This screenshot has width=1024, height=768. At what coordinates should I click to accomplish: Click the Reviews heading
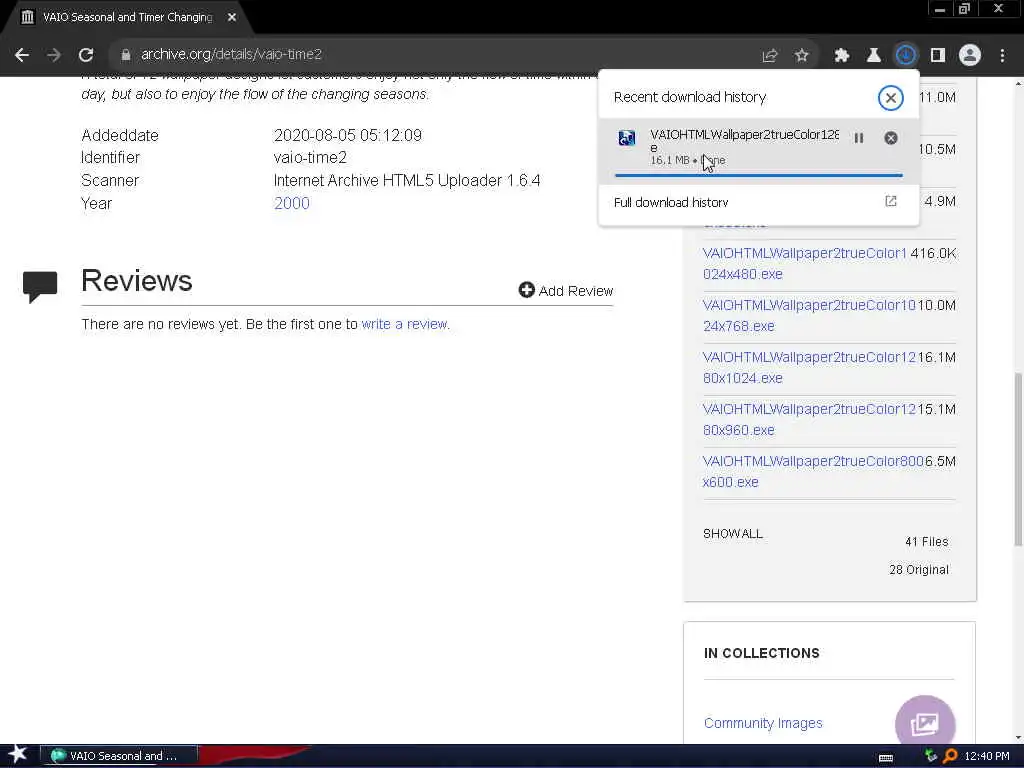pyautogui.click(x=136, y=281)
